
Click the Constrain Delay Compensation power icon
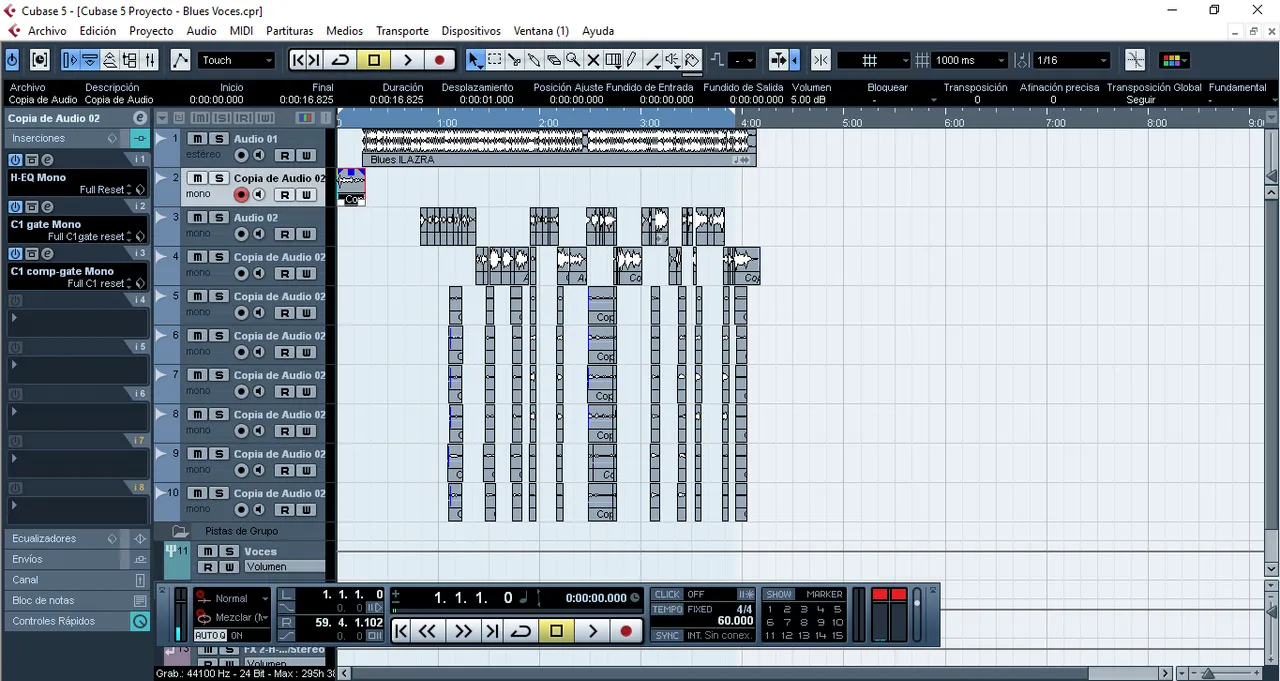[x=12, y=60]
